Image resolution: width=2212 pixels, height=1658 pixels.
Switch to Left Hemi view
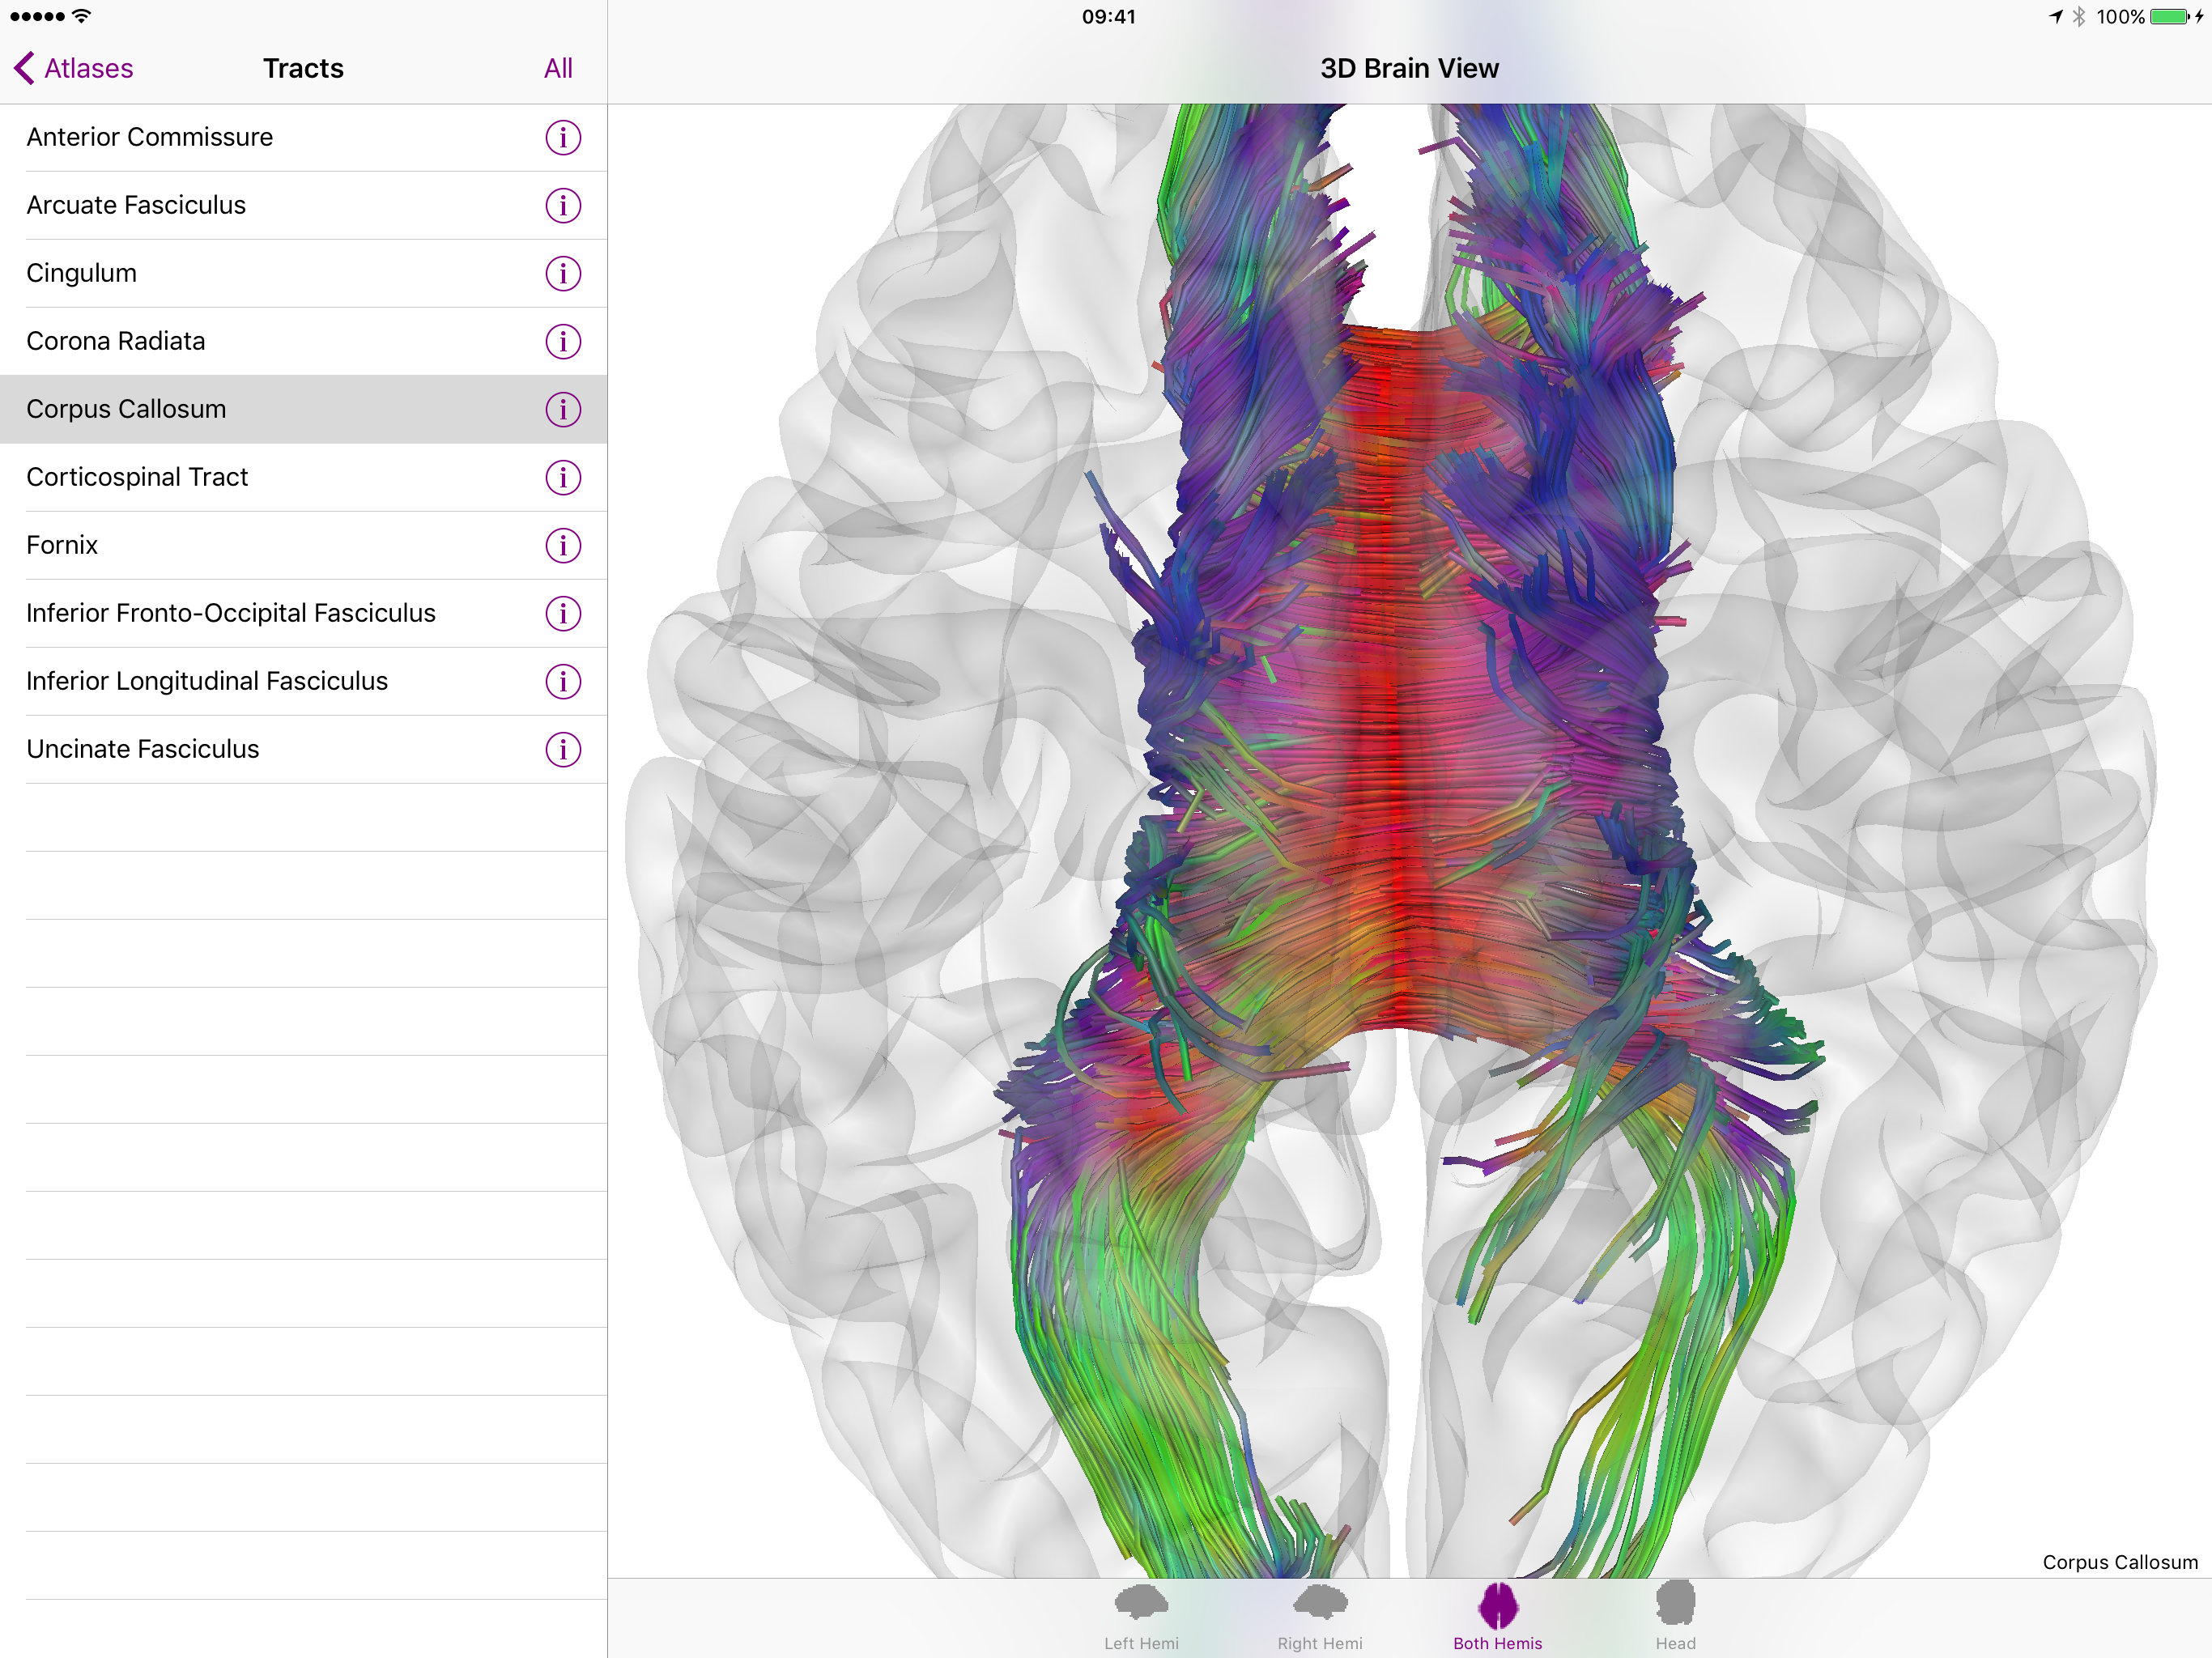(x=1141, y=1616)
